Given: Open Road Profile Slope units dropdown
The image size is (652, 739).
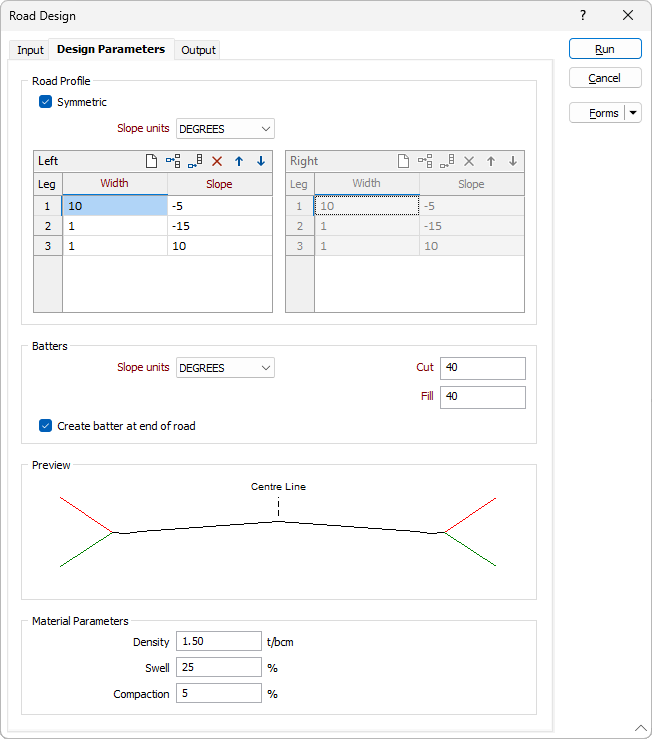Looking at the screenshot, I should point(225,129).
